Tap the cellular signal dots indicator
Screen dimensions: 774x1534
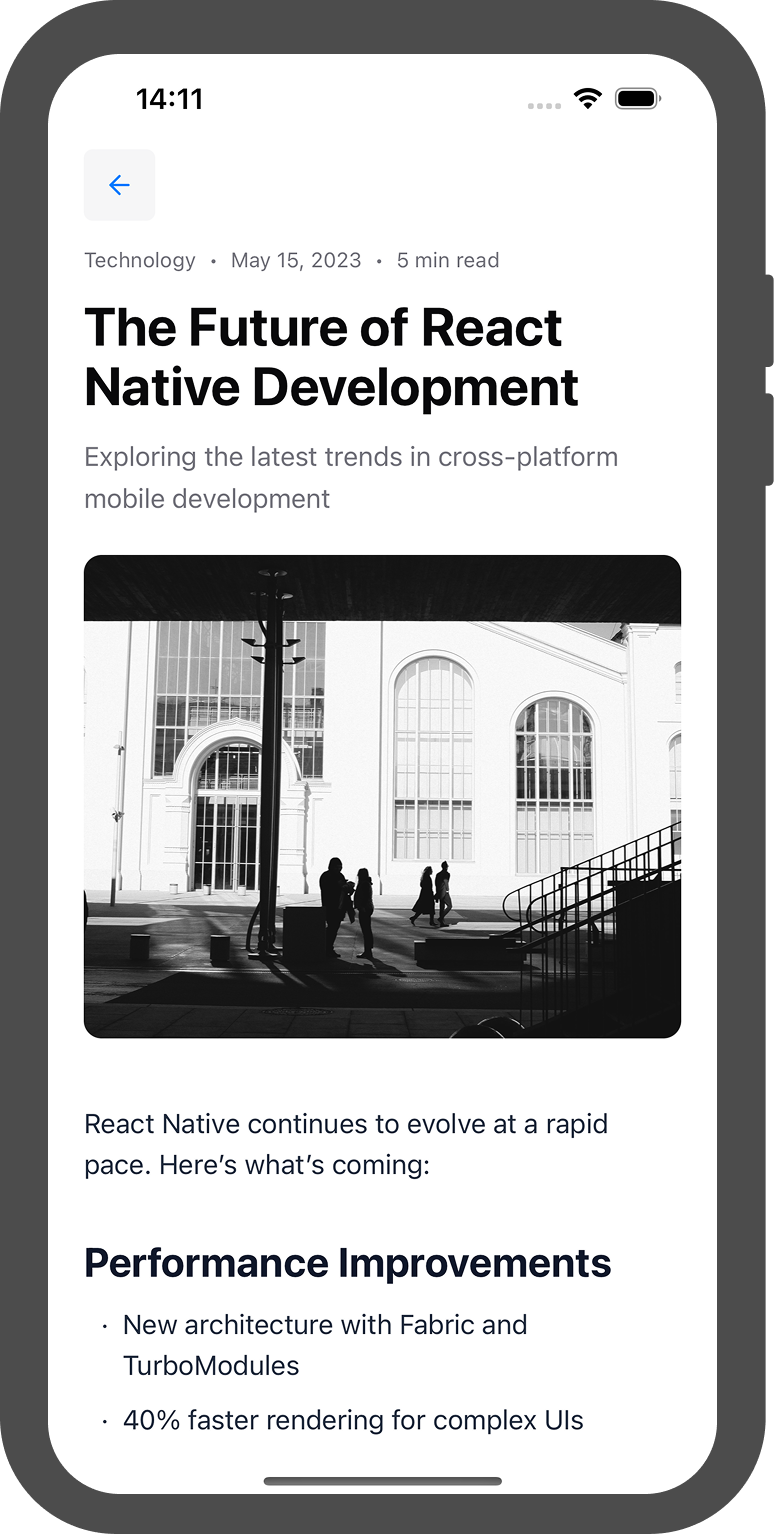[544, 105]
